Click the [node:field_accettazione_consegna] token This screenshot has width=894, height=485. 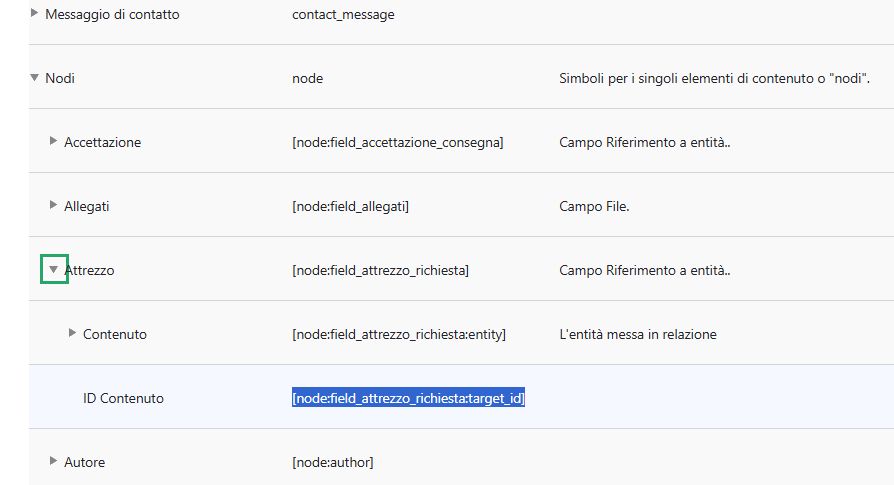click(397, 142)
